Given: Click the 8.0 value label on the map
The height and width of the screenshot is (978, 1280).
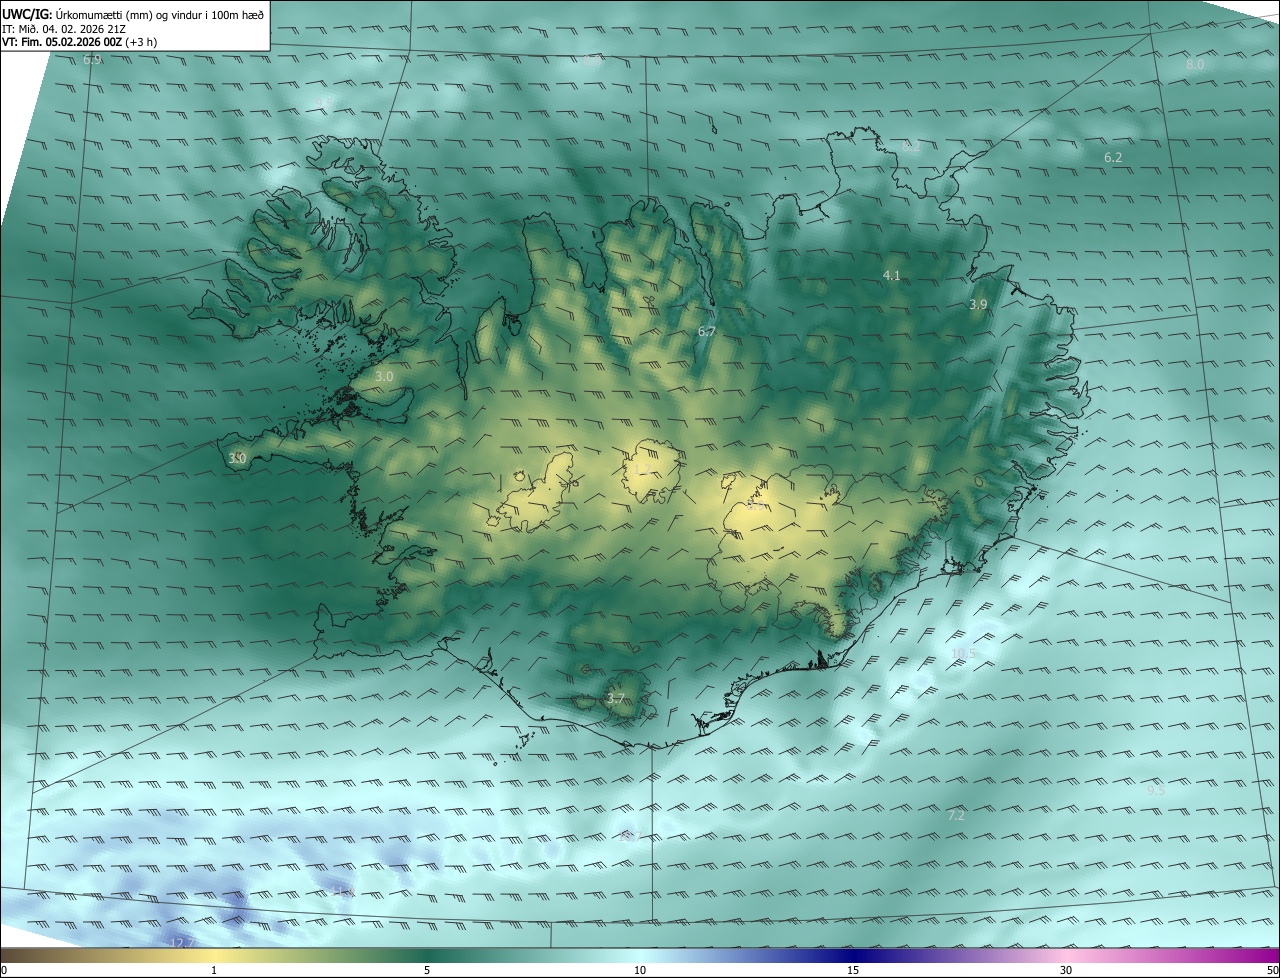Looking at the screenshot, I should coord(1195,64).
